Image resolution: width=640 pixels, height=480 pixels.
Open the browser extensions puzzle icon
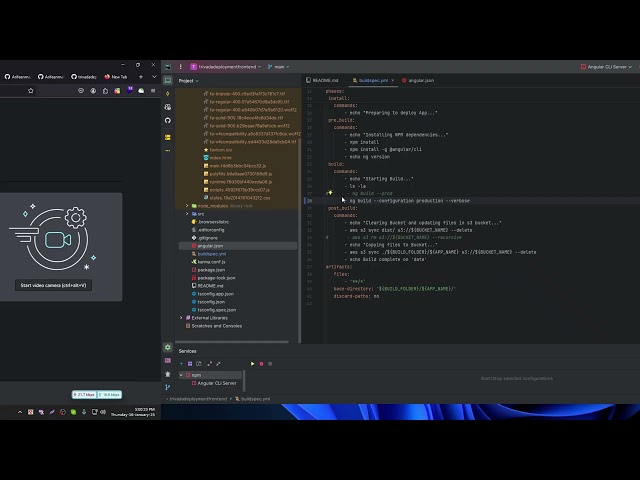pyautogui.click(x=105, y=91)
